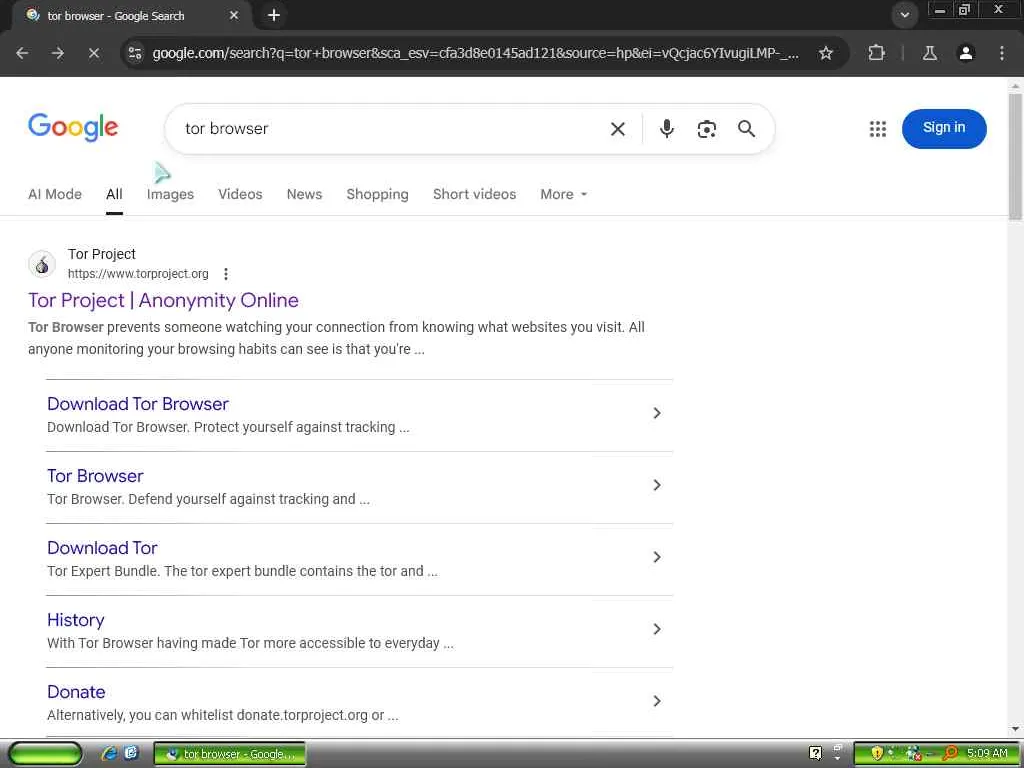1024x768 pixels.
Task: Click the tray magnifier icon
Action: [950, 754]
